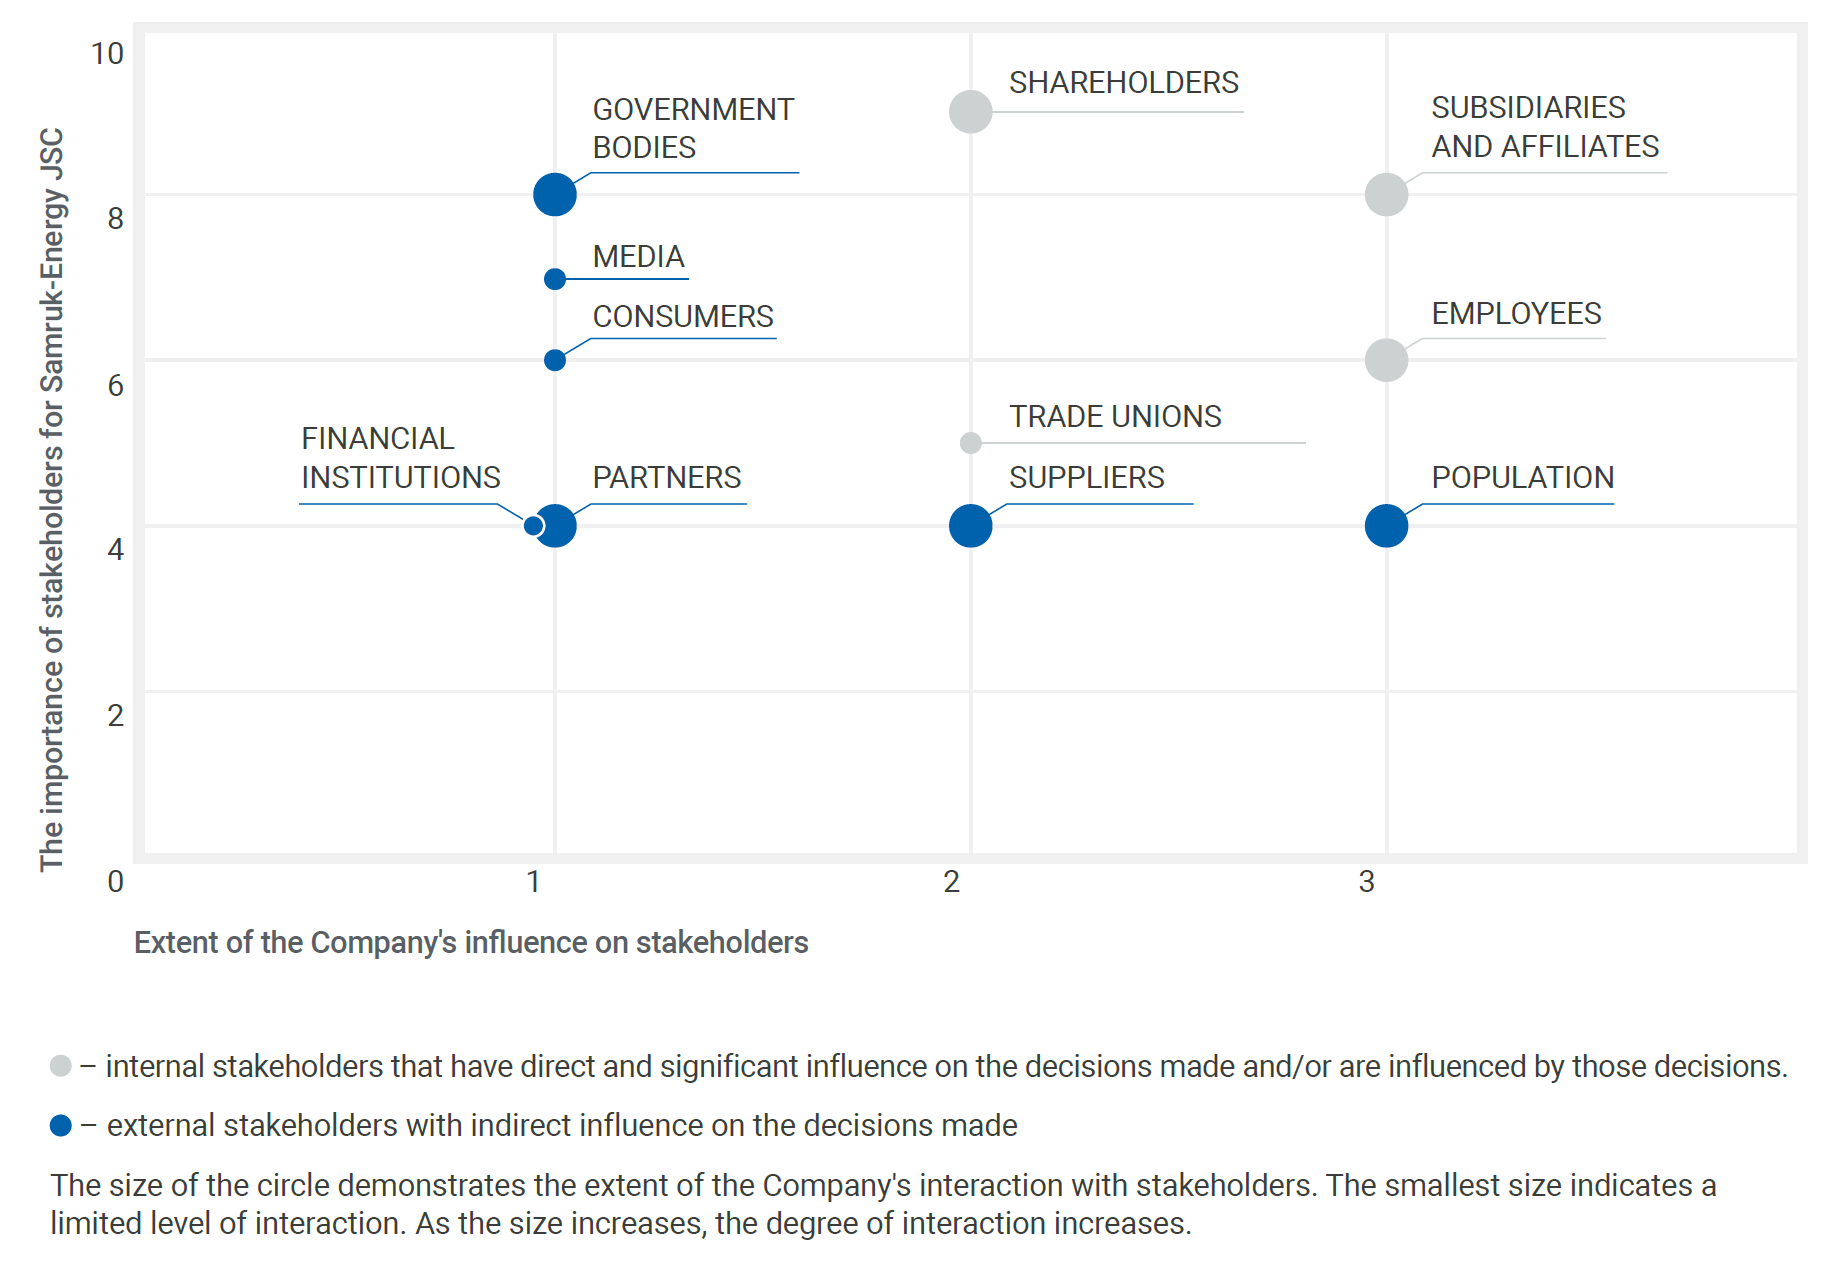
Task: Click the blue external stakeholders legend dot
Action: pos(61,1126)
